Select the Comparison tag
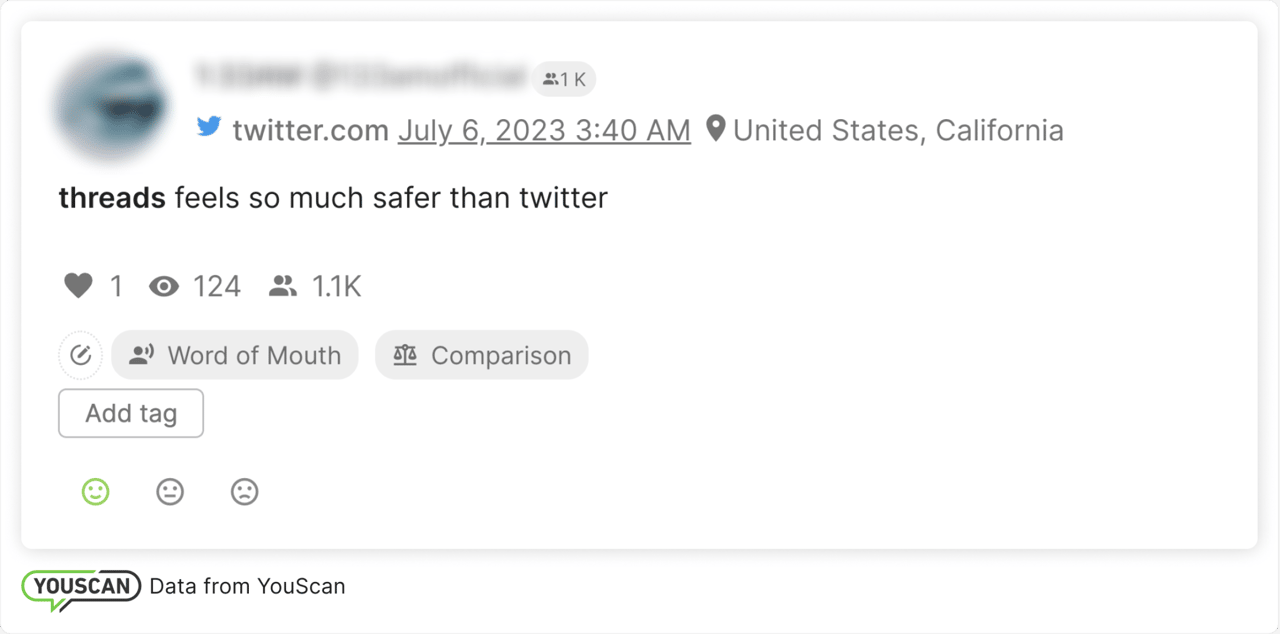This screenshot has width=1280, height=634. click(x=482, y=355)
